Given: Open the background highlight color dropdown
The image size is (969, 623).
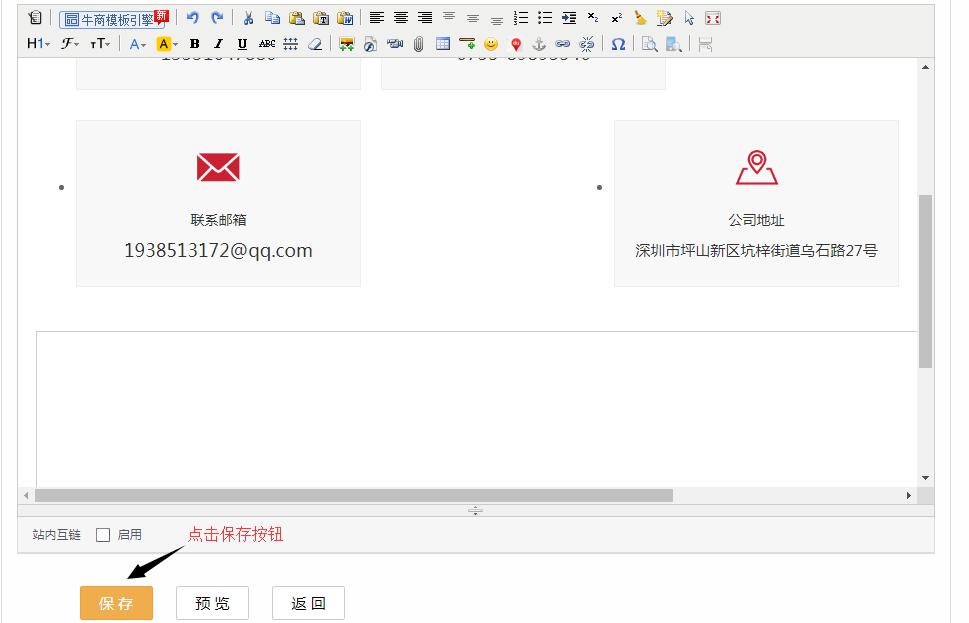Looking at the screenshot, I should pos(167,43).
